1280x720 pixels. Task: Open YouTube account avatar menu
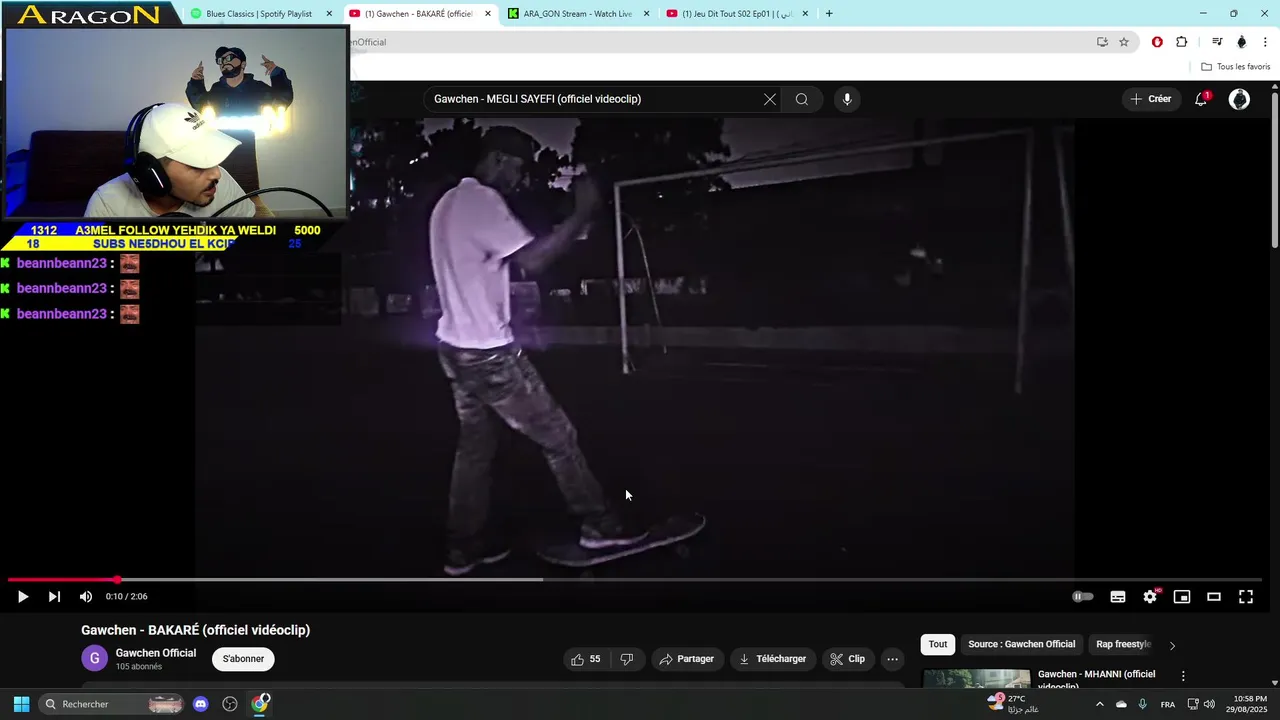(x=1239, y=99)
